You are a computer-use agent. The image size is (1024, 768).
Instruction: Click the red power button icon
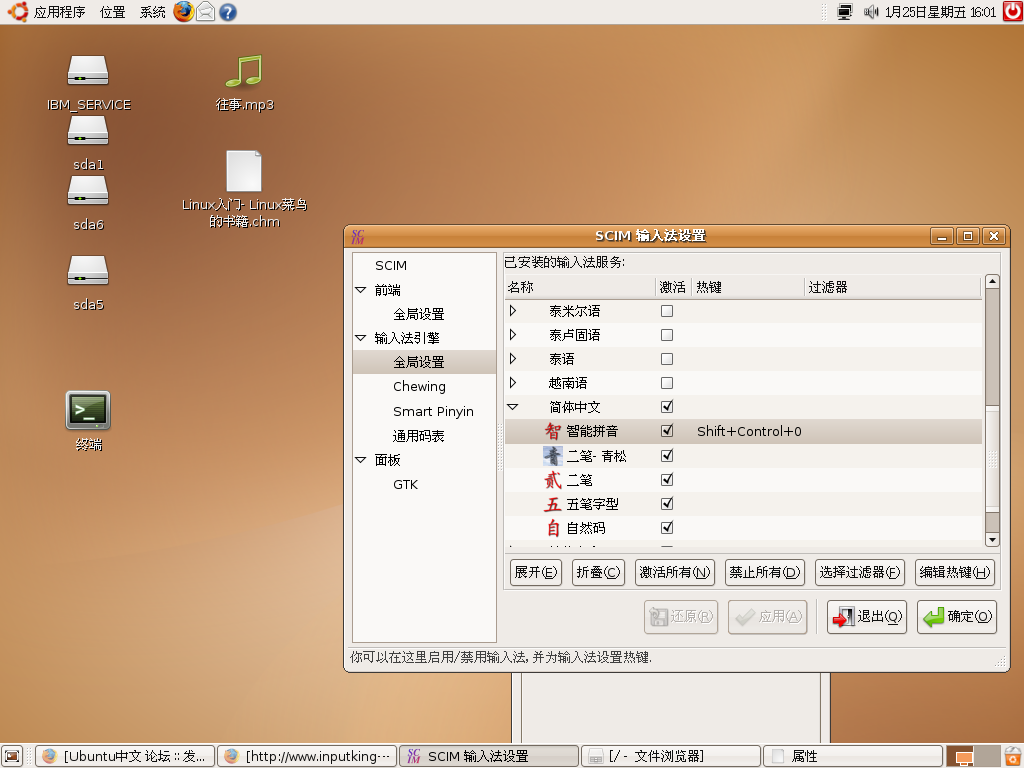1013,12
